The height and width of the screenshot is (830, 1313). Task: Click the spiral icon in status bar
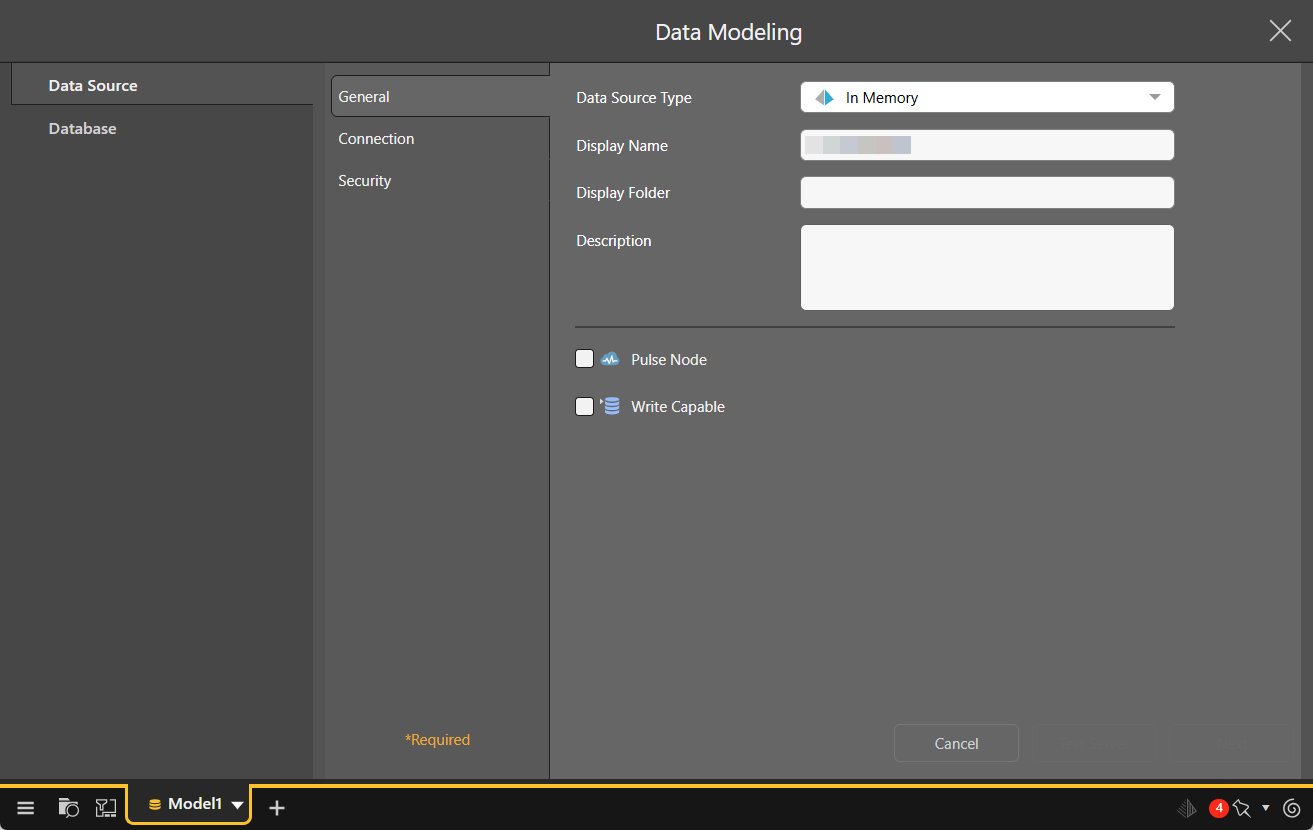1291,808
